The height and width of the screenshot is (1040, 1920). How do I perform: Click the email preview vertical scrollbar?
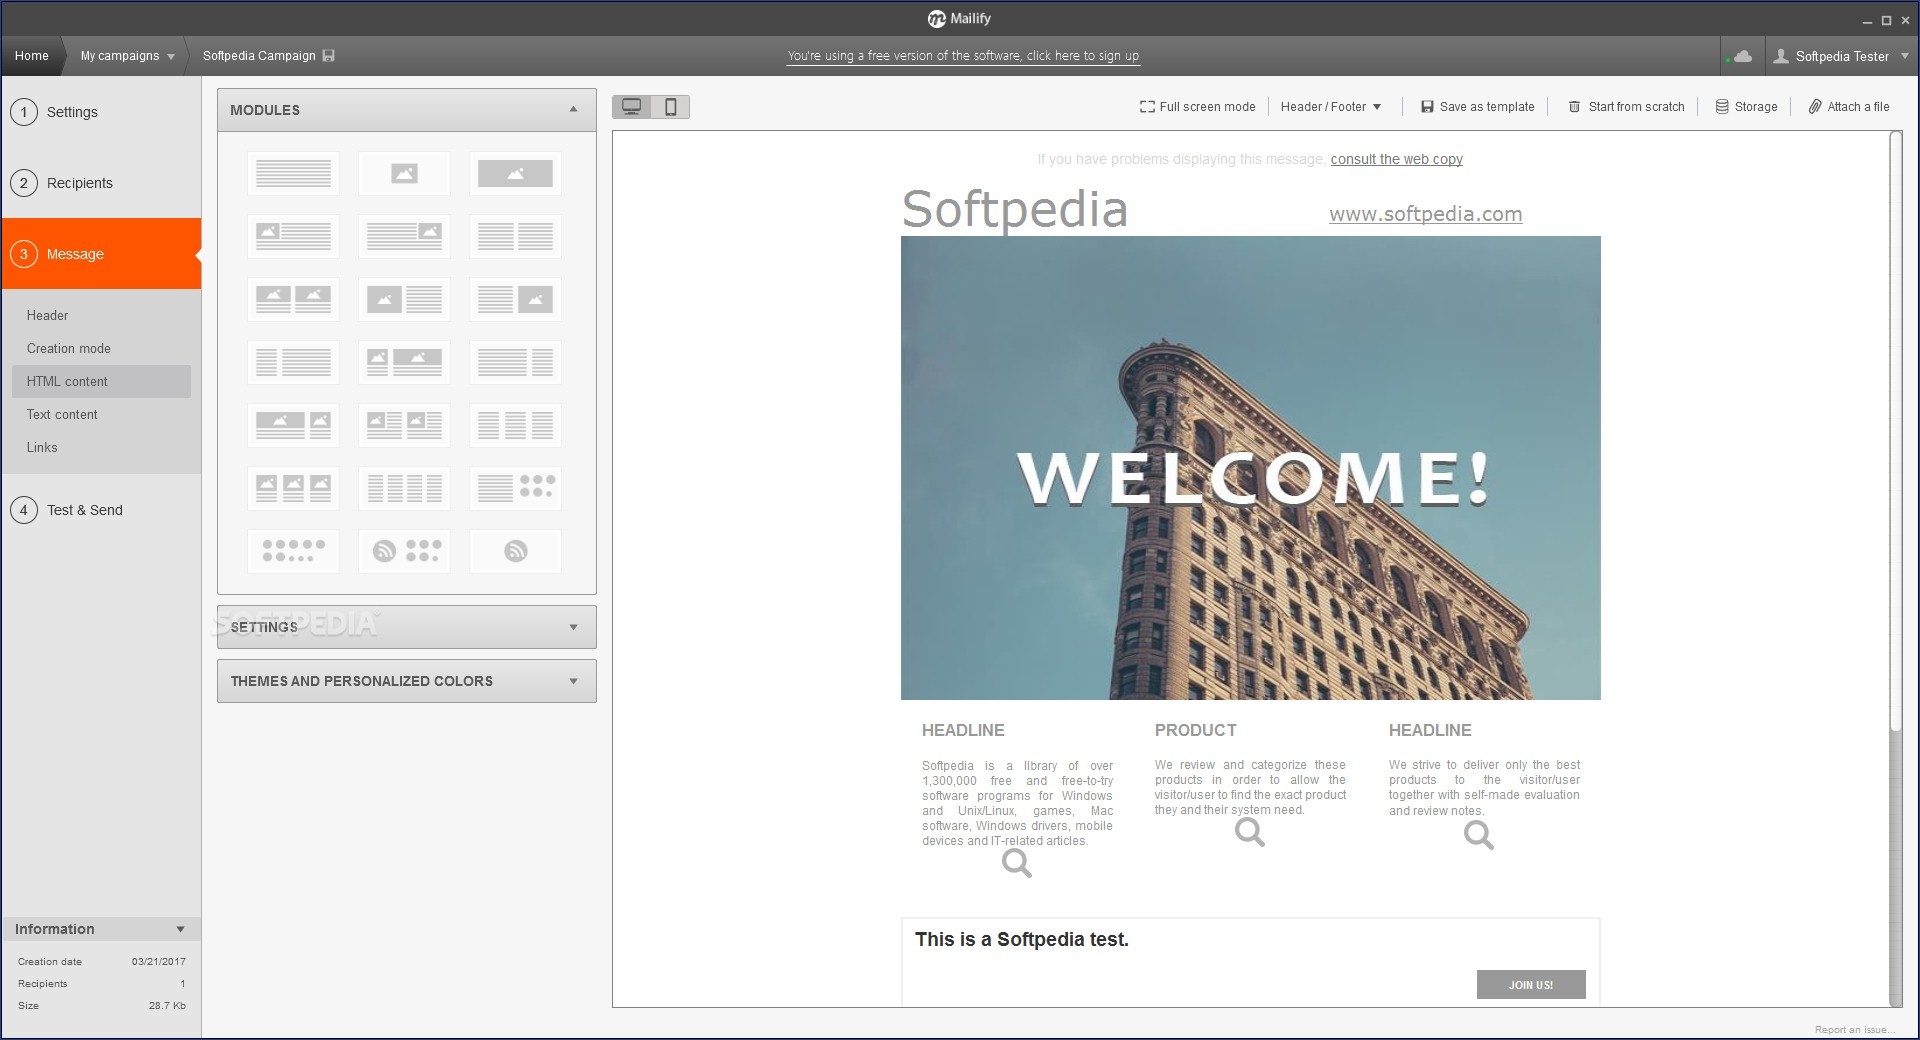coord(1895,430)
